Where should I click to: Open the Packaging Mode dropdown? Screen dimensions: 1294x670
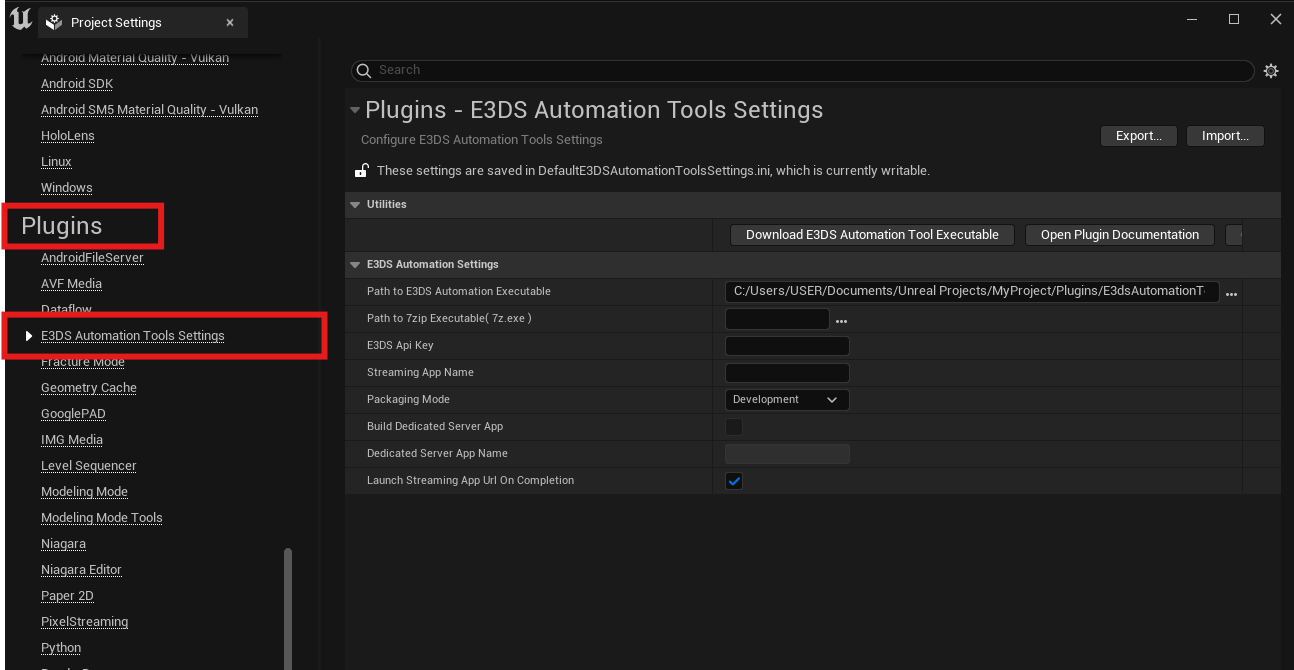(786, 400)
